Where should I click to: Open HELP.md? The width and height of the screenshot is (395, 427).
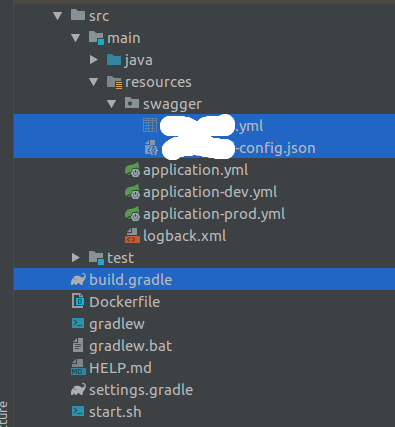pyautogui.click(x=120, y=368)
